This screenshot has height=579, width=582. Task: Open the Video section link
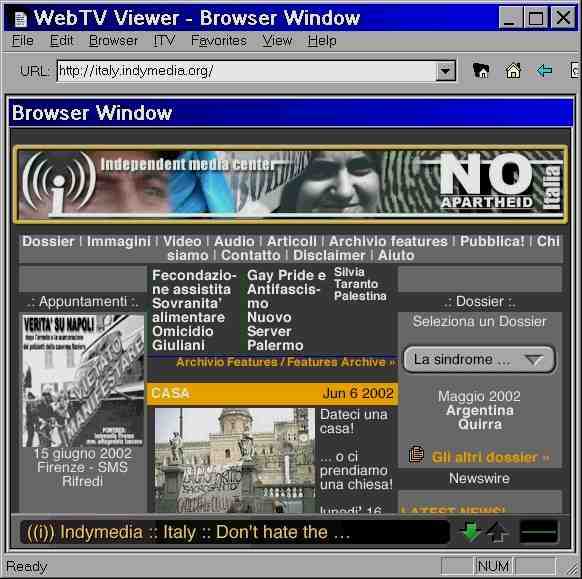pyautogui.click(x=182, y=241)
